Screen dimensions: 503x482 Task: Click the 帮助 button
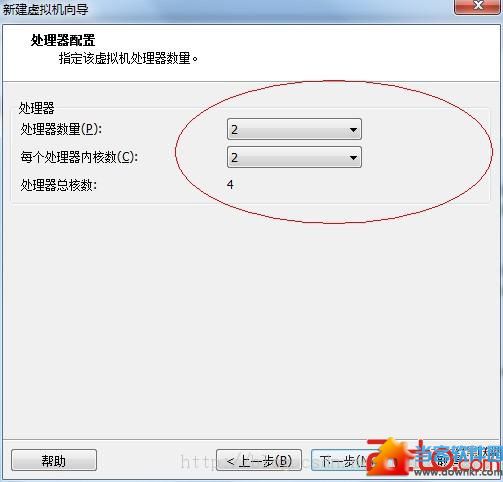click(x=54, y=460)
